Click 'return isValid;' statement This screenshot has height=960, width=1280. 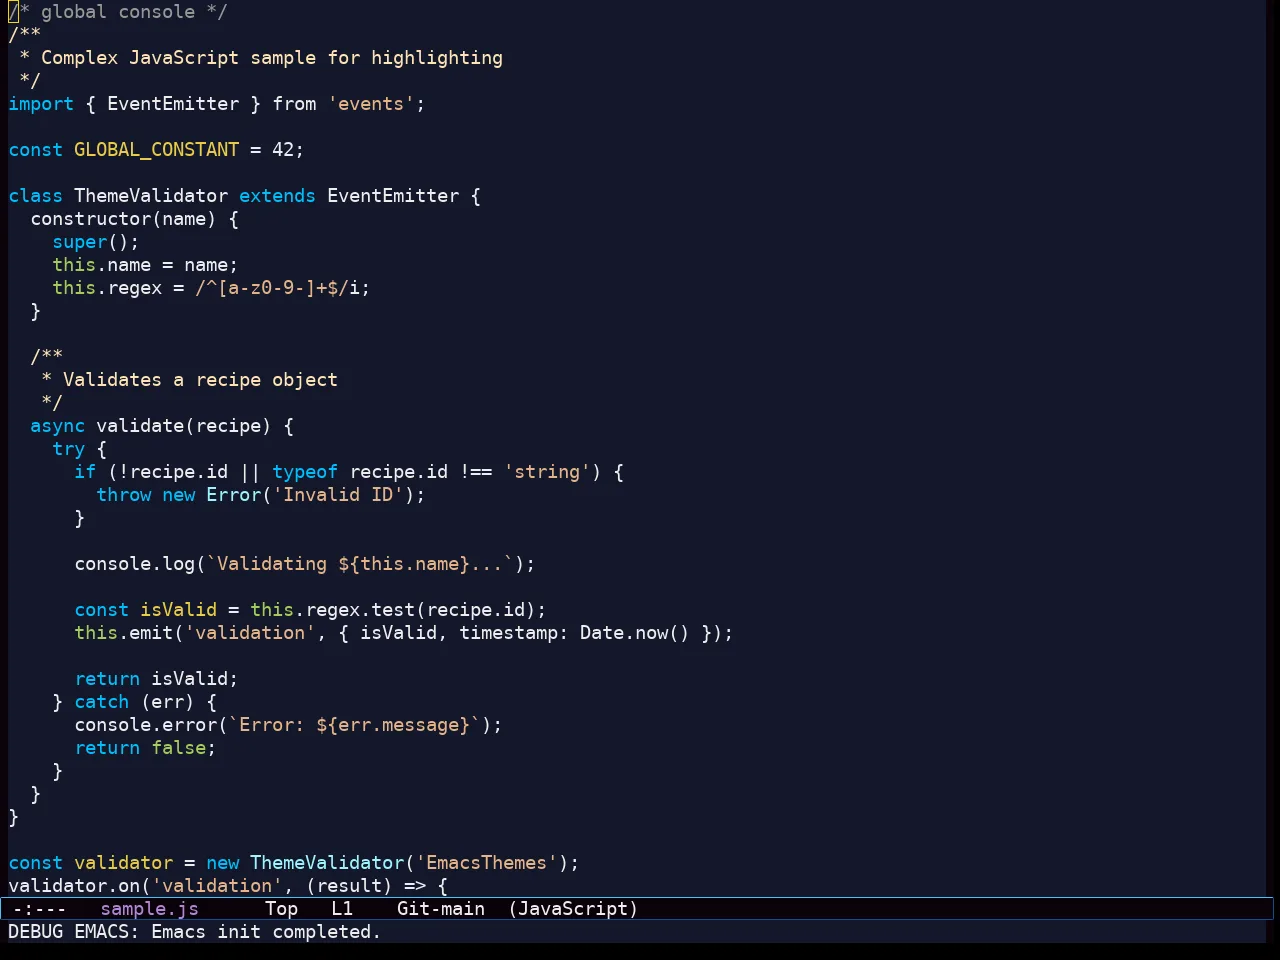pos(157,679)
